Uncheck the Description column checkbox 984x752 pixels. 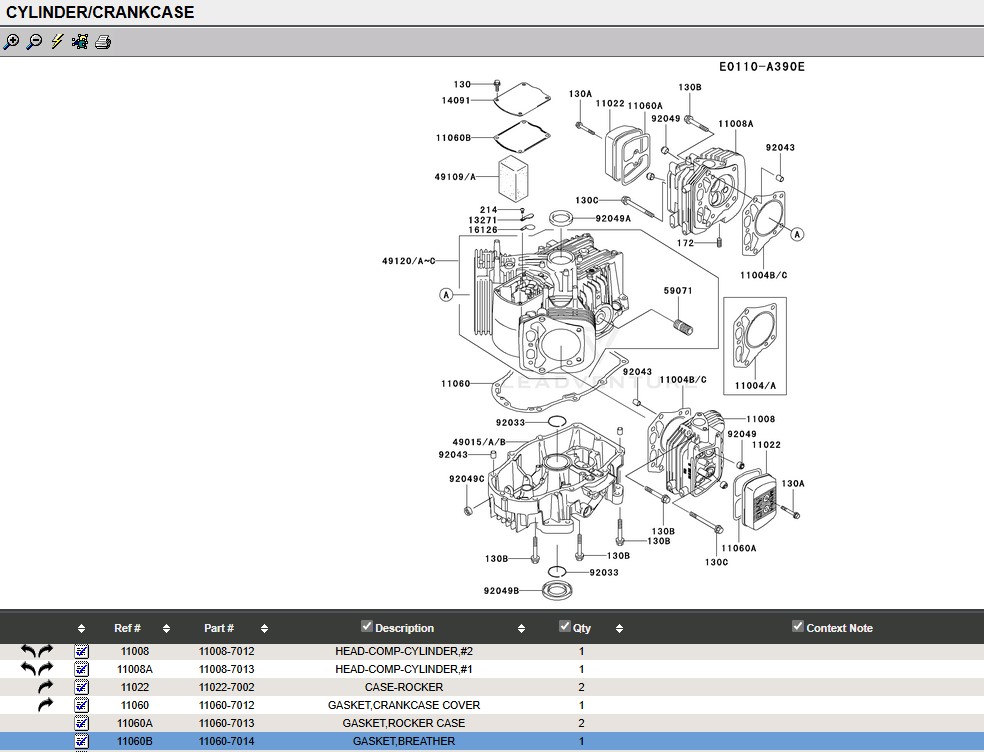(367, 627)
